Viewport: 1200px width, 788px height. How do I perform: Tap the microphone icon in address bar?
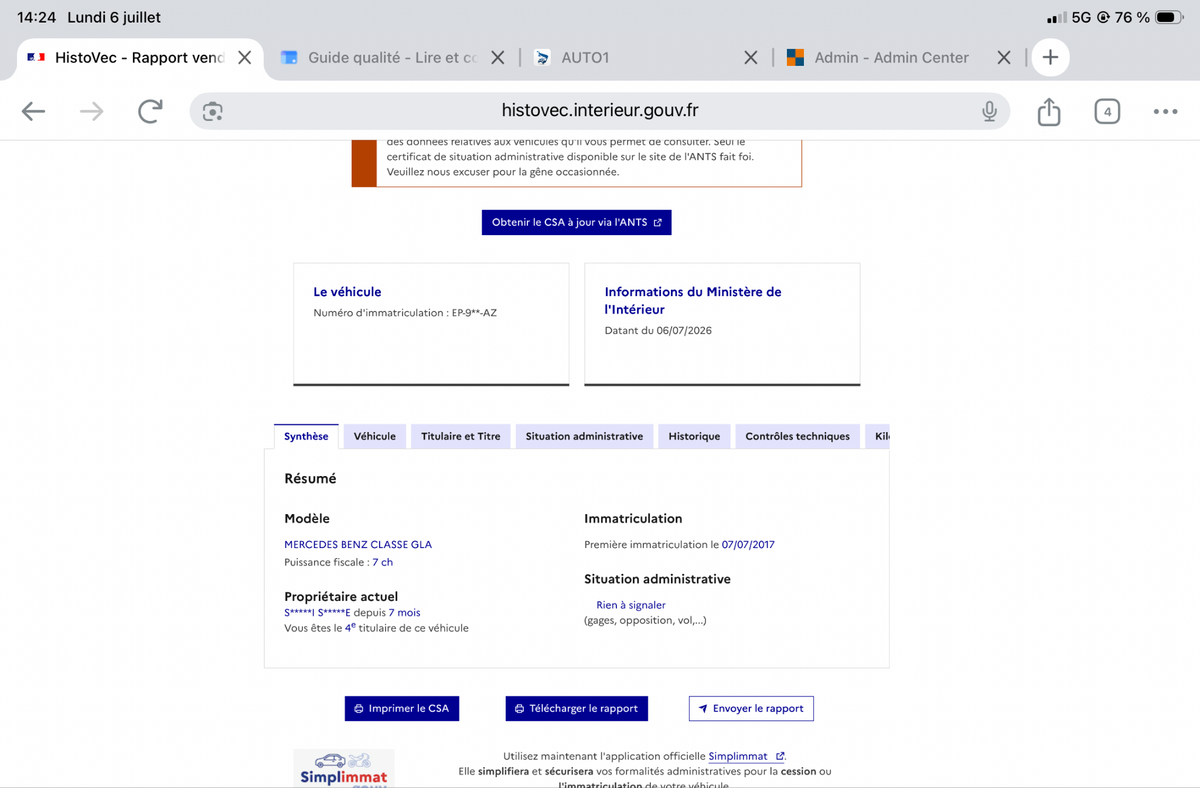coord(989,111)
